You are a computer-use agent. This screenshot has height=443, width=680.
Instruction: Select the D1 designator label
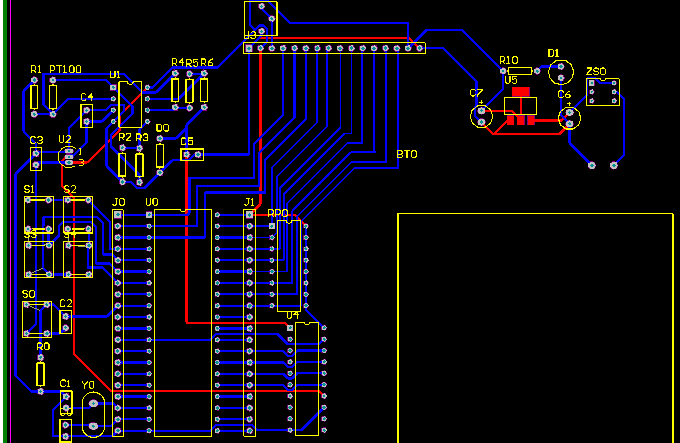(x=553, y=53)
